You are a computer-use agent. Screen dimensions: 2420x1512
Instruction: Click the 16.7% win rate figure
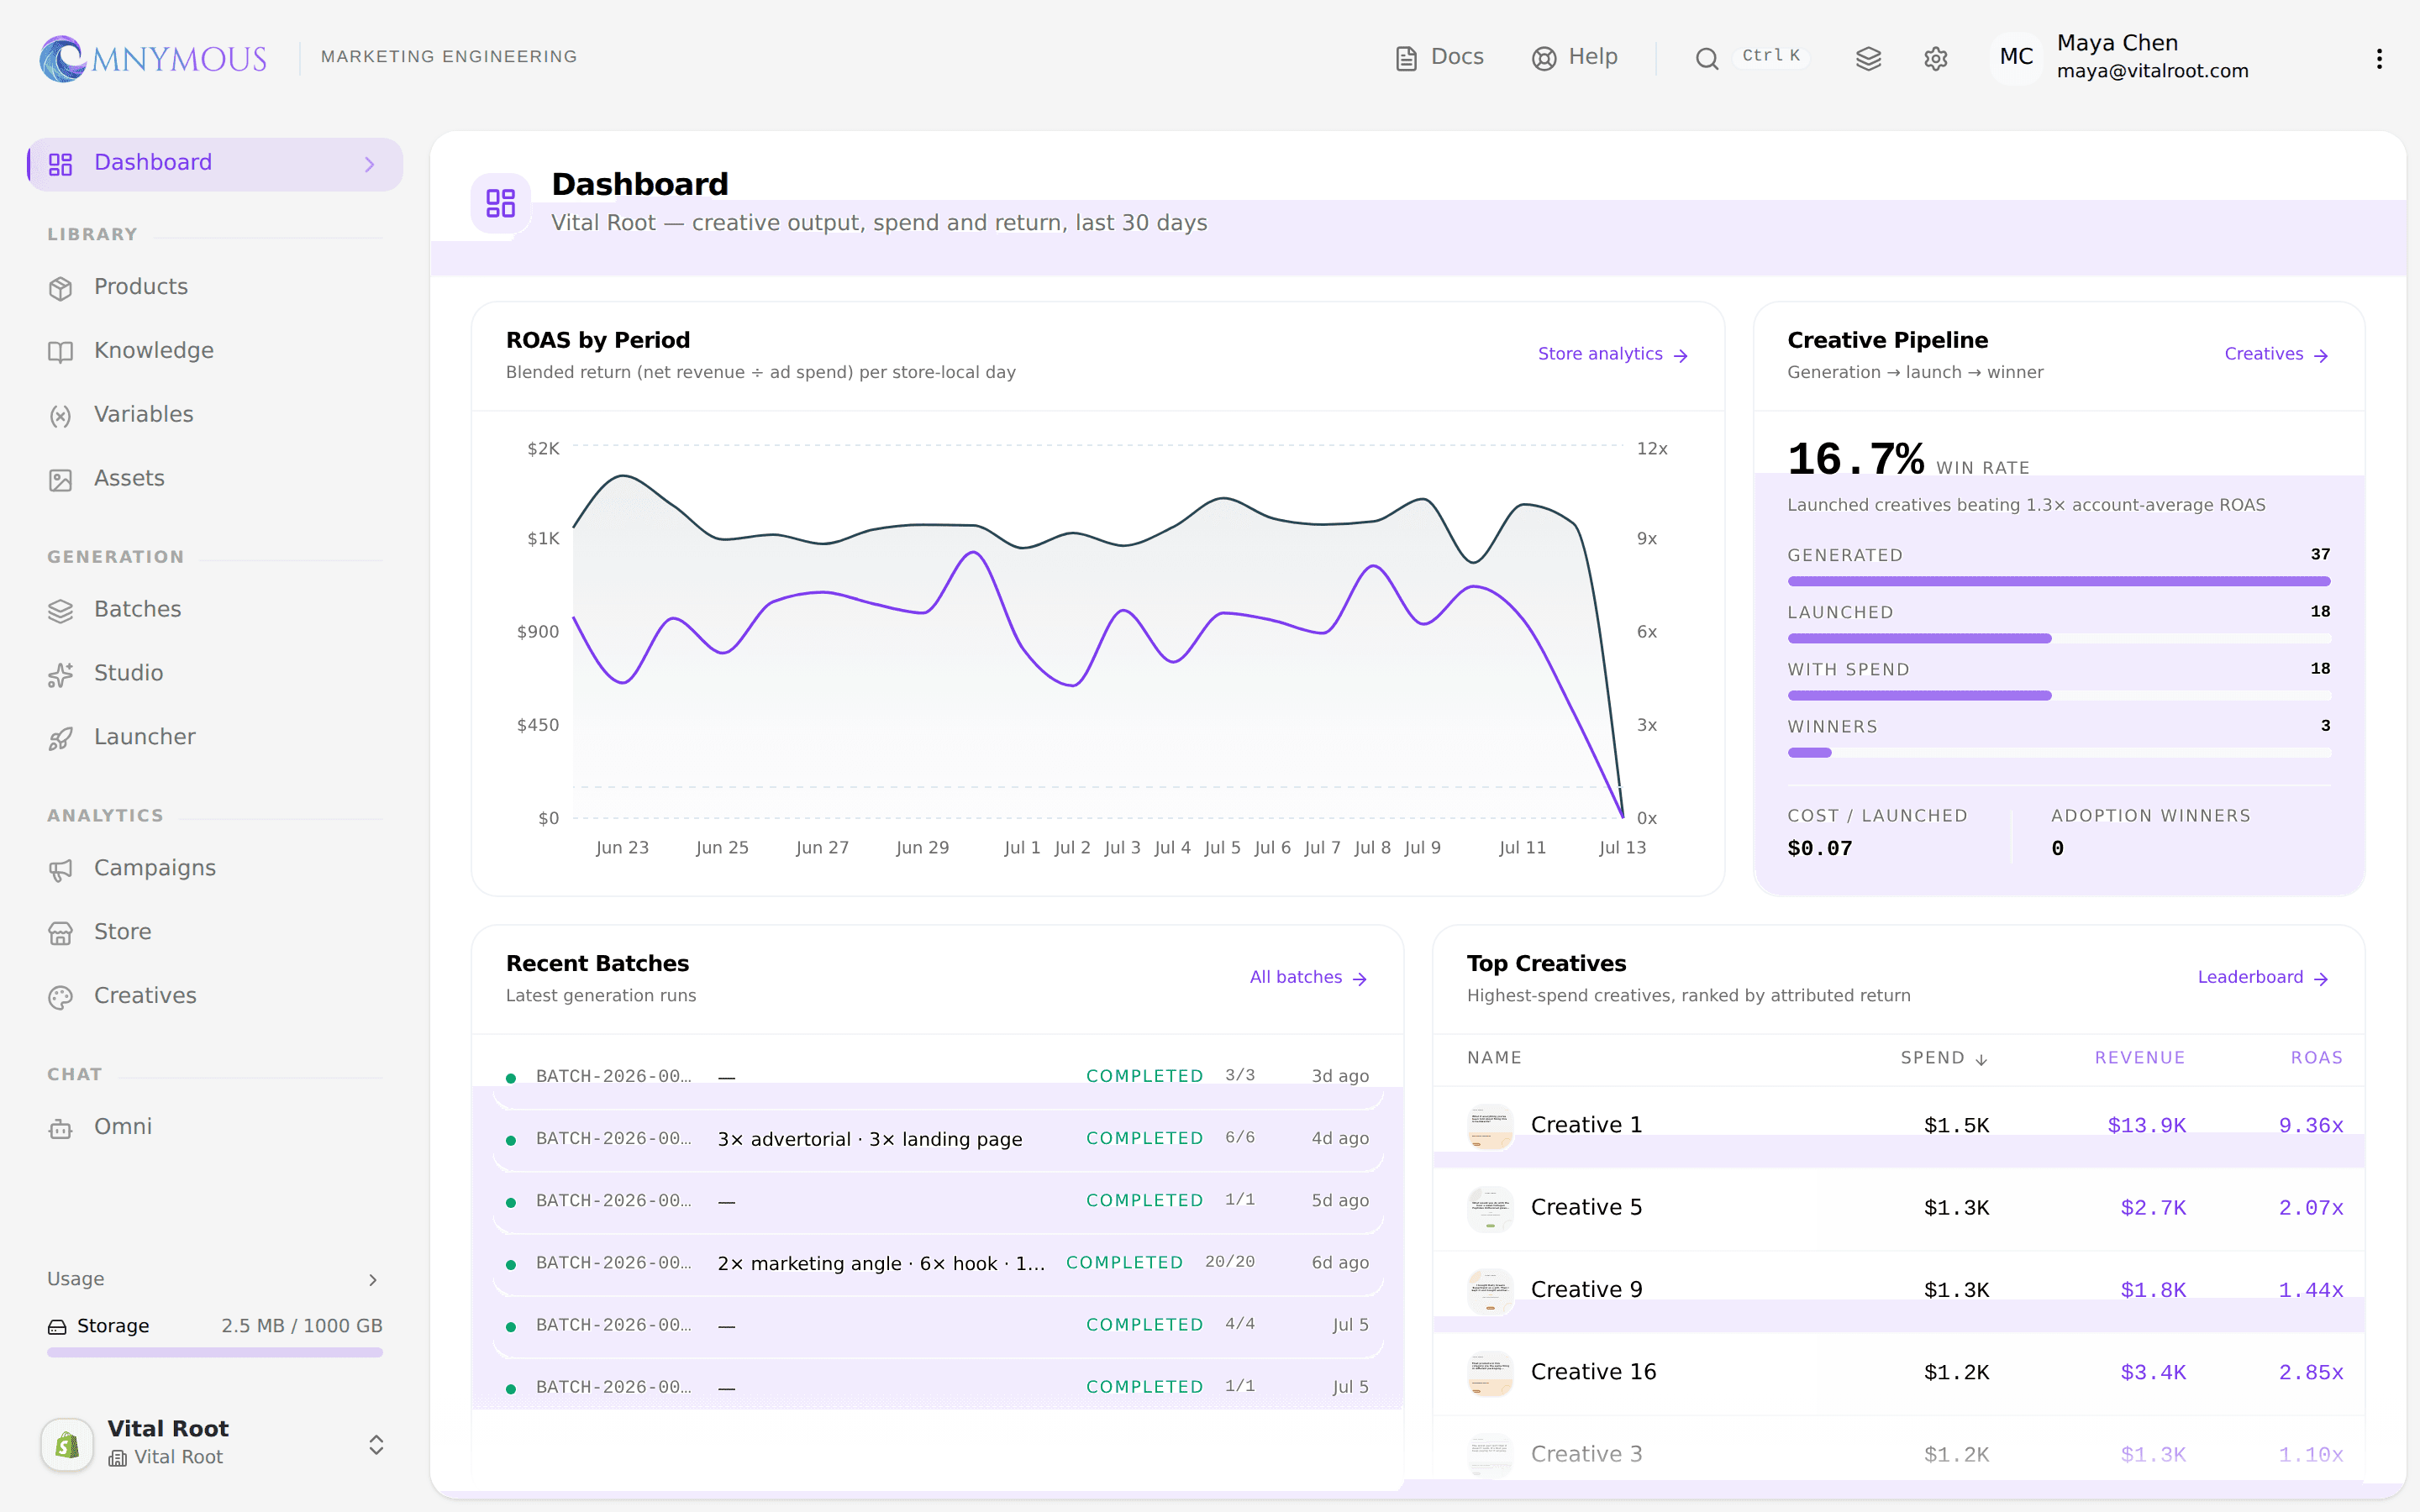pos(1855,459)
